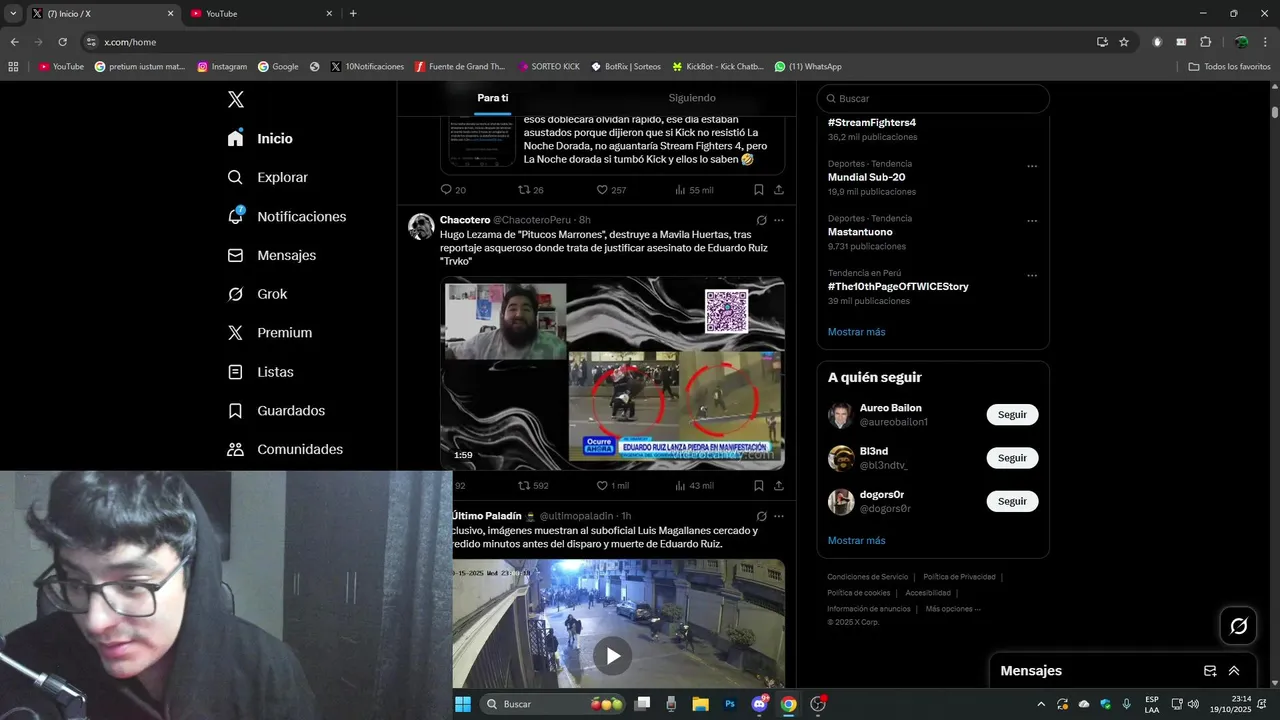Open Mastantuono trend
This screenshot has width=1280, height=720.
pos(860,232)
